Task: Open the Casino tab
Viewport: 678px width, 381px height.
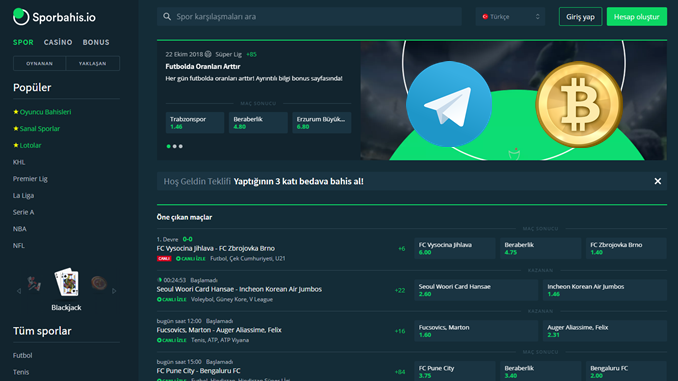Action: (x=58, y=42)
